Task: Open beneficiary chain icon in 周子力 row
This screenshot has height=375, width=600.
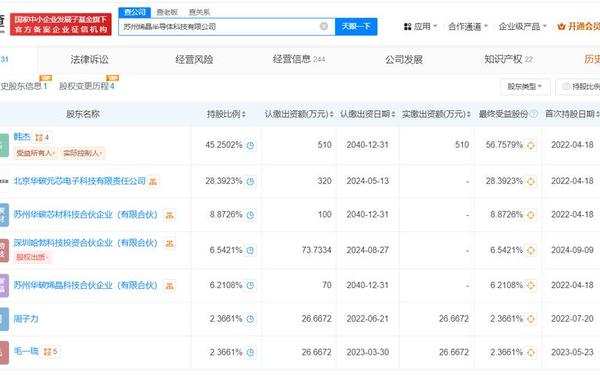Action: pos(531,319)
